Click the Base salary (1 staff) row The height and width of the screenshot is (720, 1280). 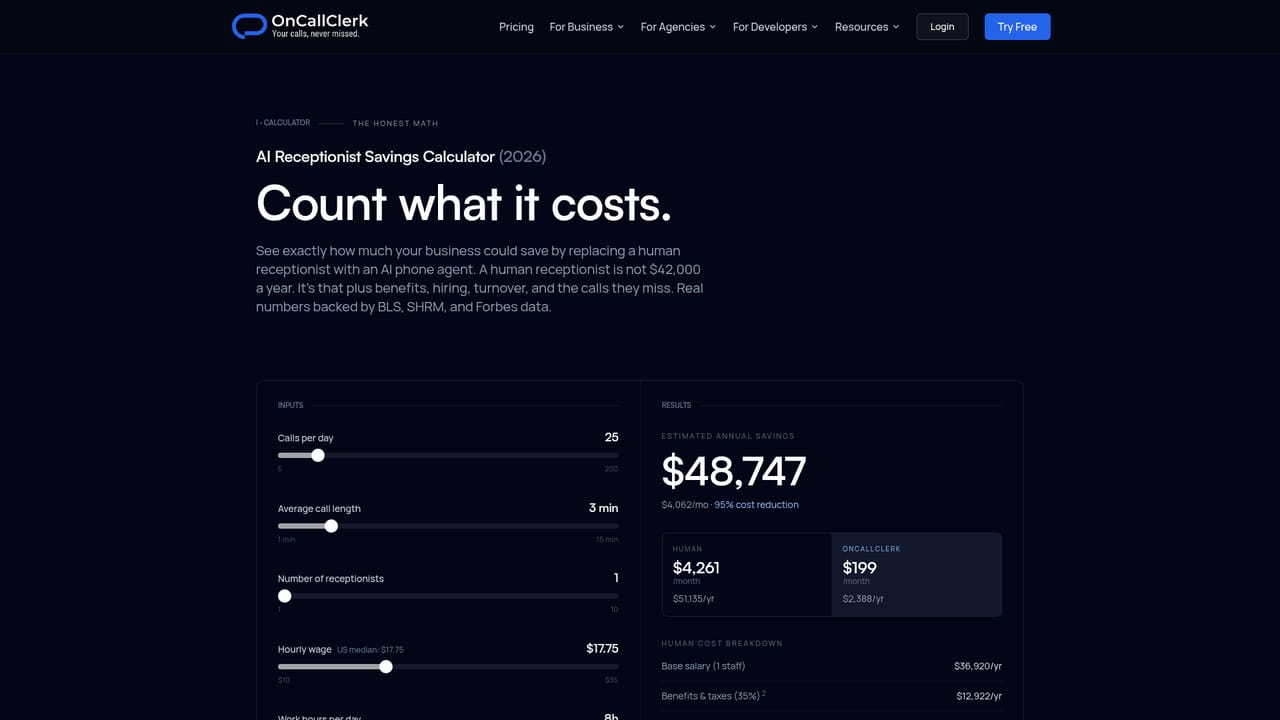831,666
